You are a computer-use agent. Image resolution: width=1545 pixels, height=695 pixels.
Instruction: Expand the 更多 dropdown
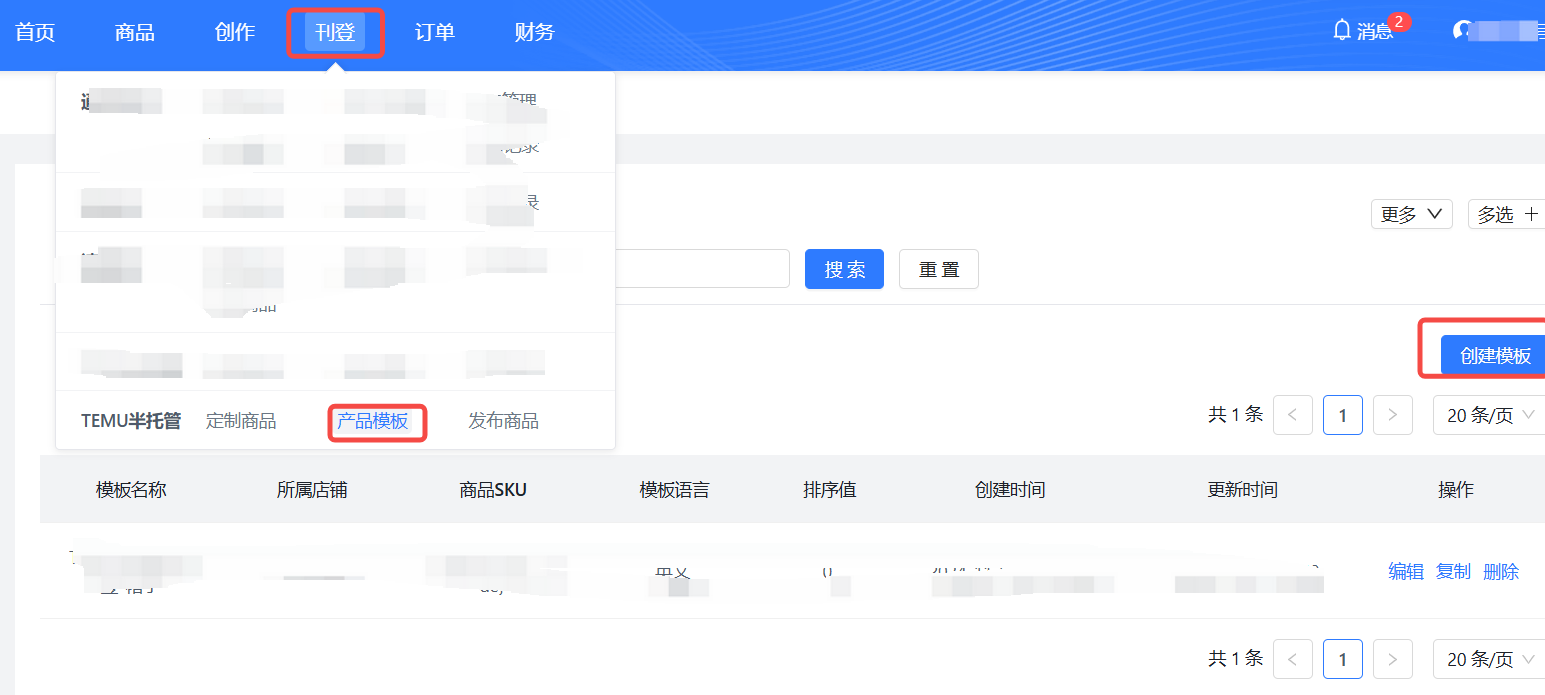click(x=1411, y=213)
